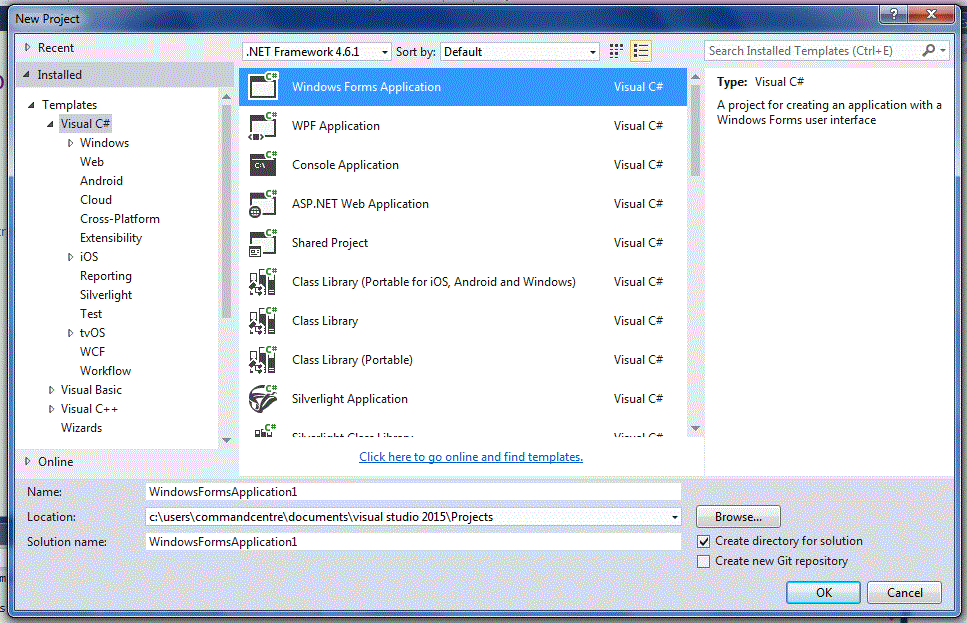Expand the Visual C++ tree node arrow

tap(51, 409)
